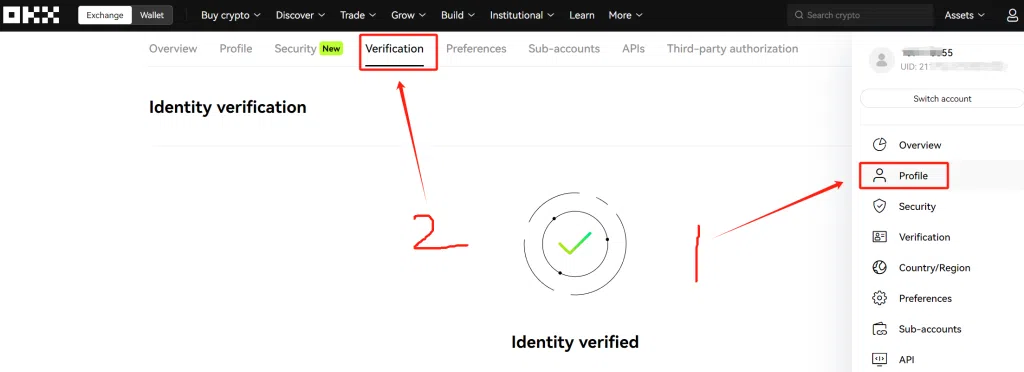Expand the Buy crypto dropdown
Screen dimensions: 1024x372
(x=231, y=15)
